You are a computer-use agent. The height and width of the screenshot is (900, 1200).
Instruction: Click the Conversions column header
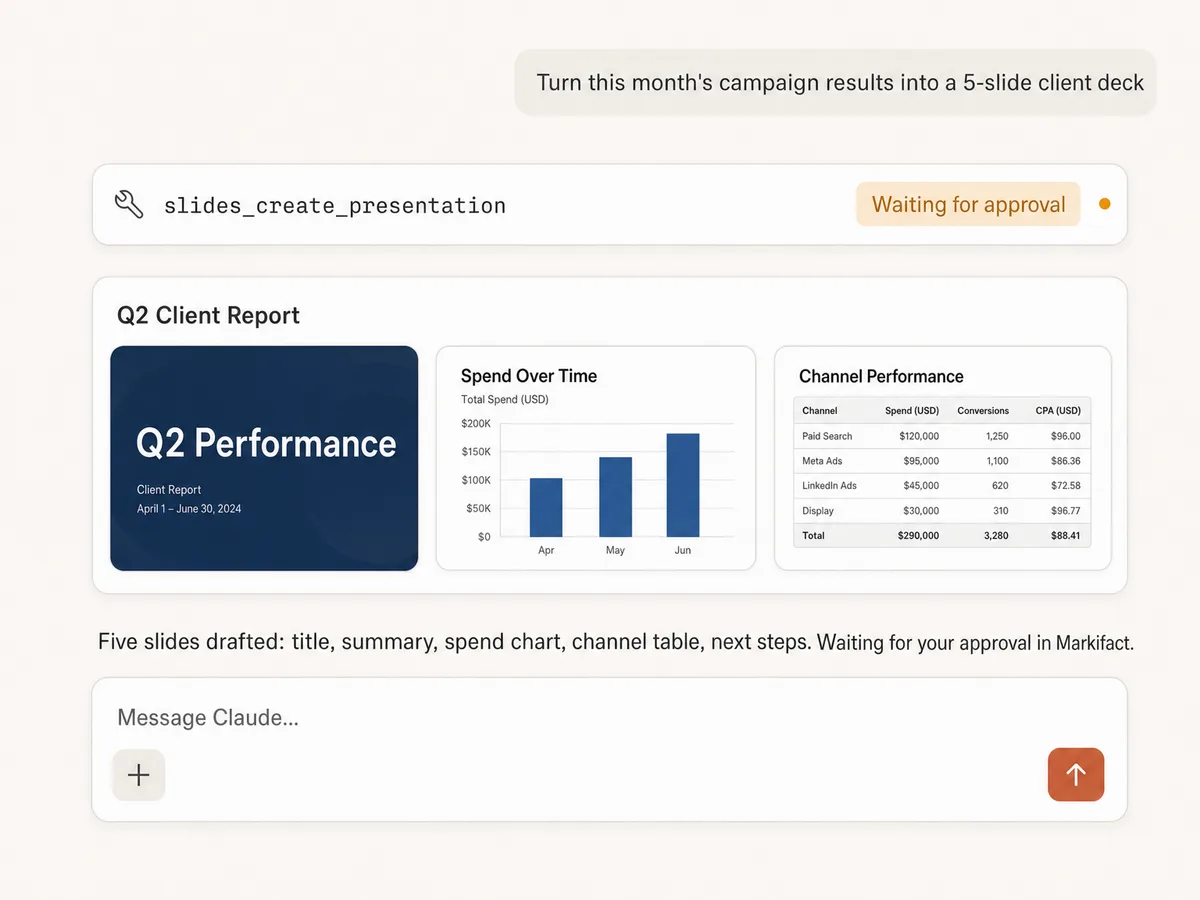[x=983, y=410]
